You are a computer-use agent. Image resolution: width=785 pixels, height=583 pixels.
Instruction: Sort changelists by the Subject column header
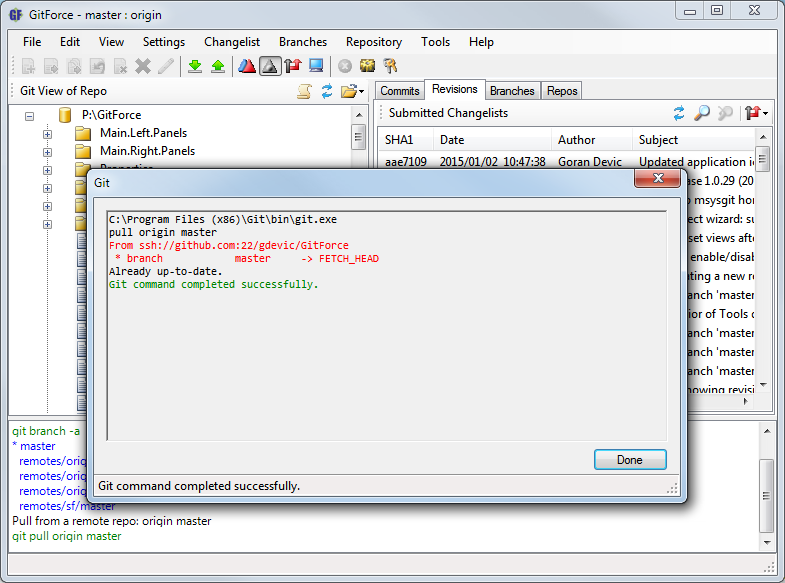pos(694,140)
